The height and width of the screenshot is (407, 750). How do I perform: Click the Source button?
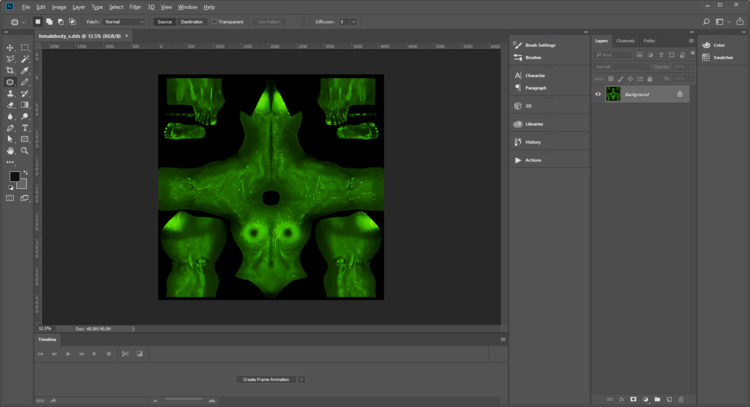pos(165,22)
